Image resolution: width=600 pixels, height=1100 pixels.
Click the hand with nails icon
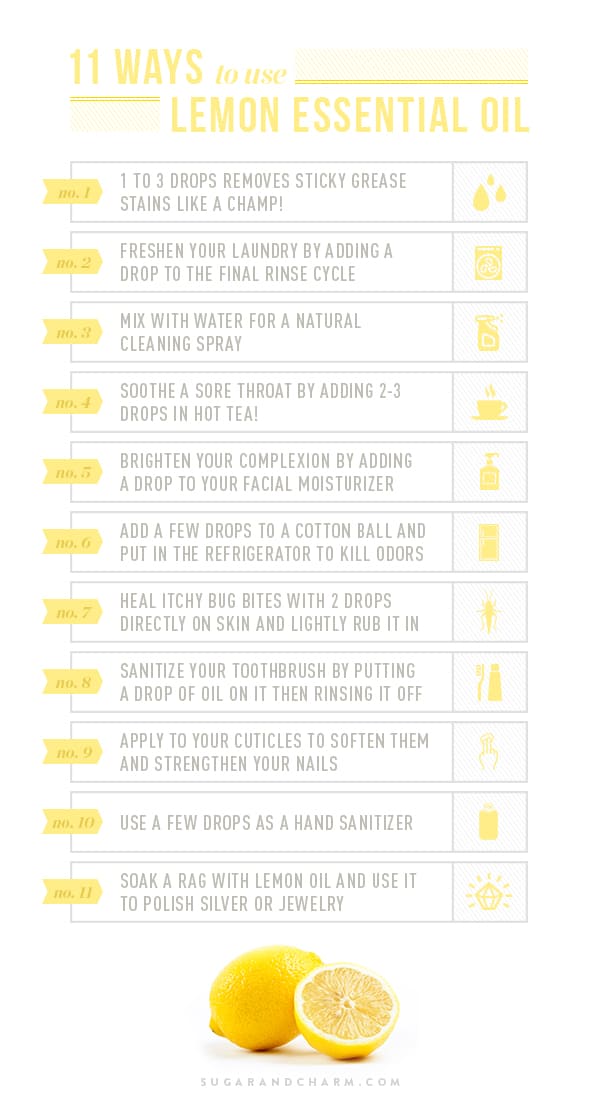point(488,752)
